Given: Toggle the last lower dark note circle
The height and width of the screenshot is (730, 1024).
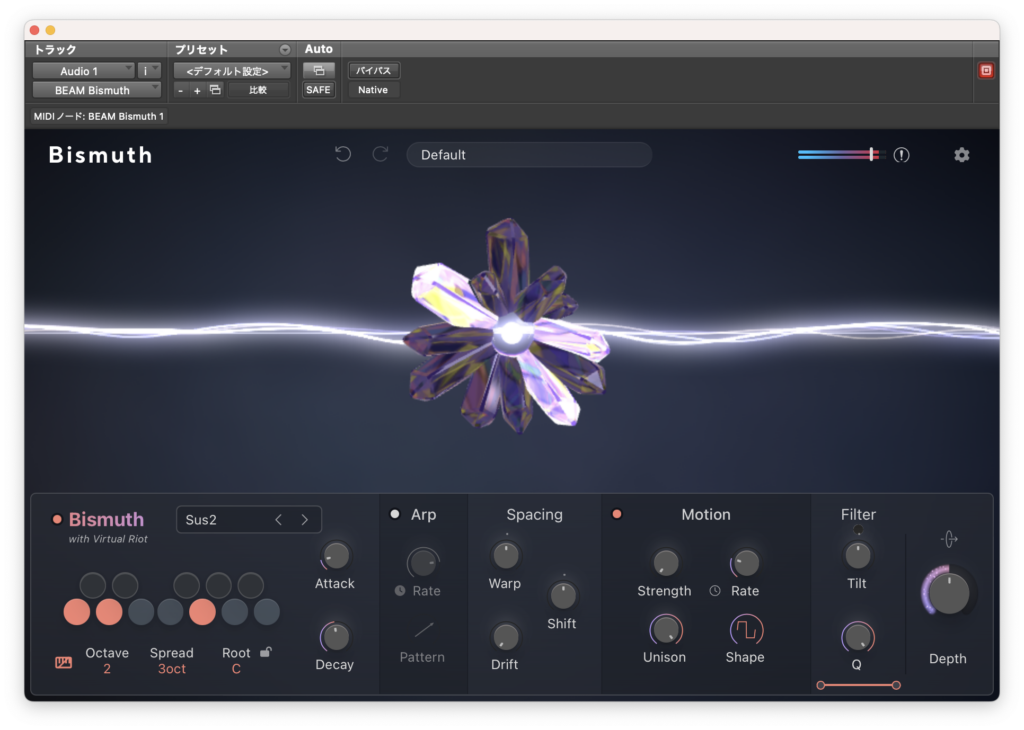Looking at the screenshot, I should 266,612.
